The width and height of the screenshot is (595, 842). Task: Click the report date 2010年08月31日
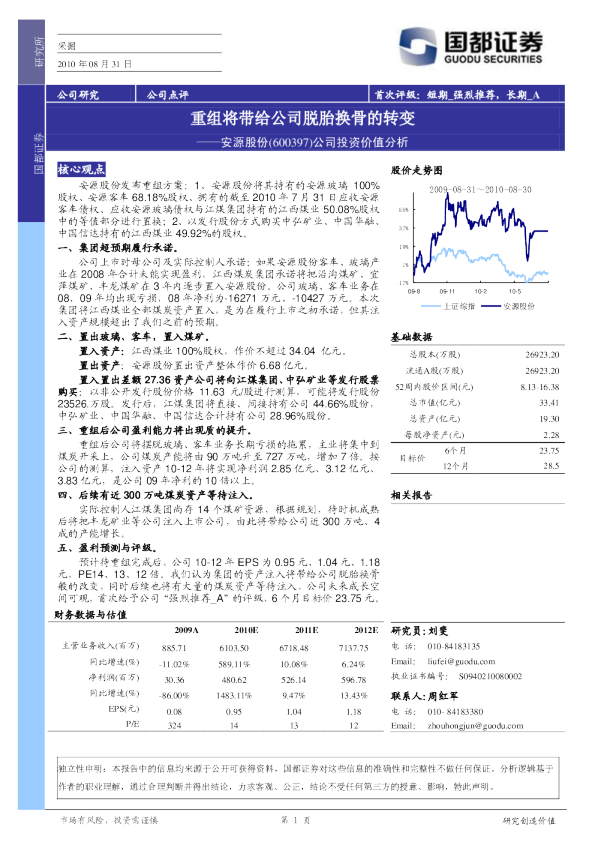pyautogui.click(x=95, y=64)
